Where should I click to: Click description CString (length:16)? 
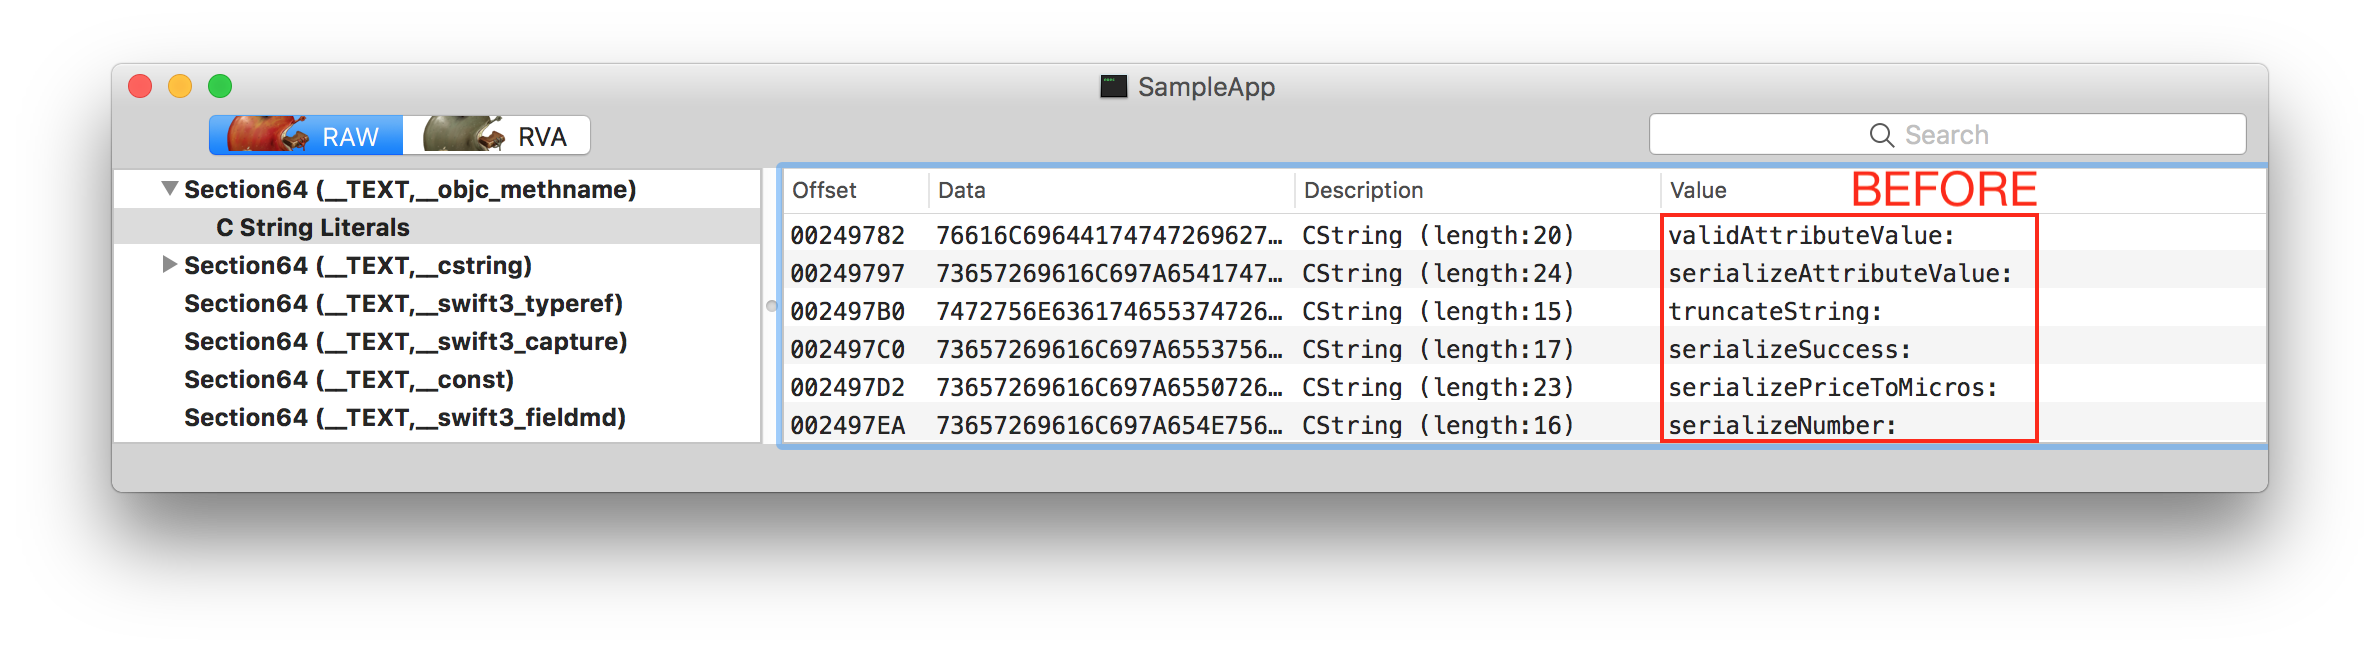point(1438,425)
